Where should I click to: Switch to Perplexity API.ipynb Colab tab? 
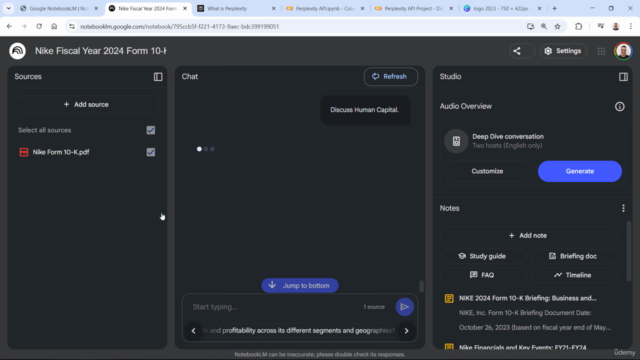[x=324, y=9]
